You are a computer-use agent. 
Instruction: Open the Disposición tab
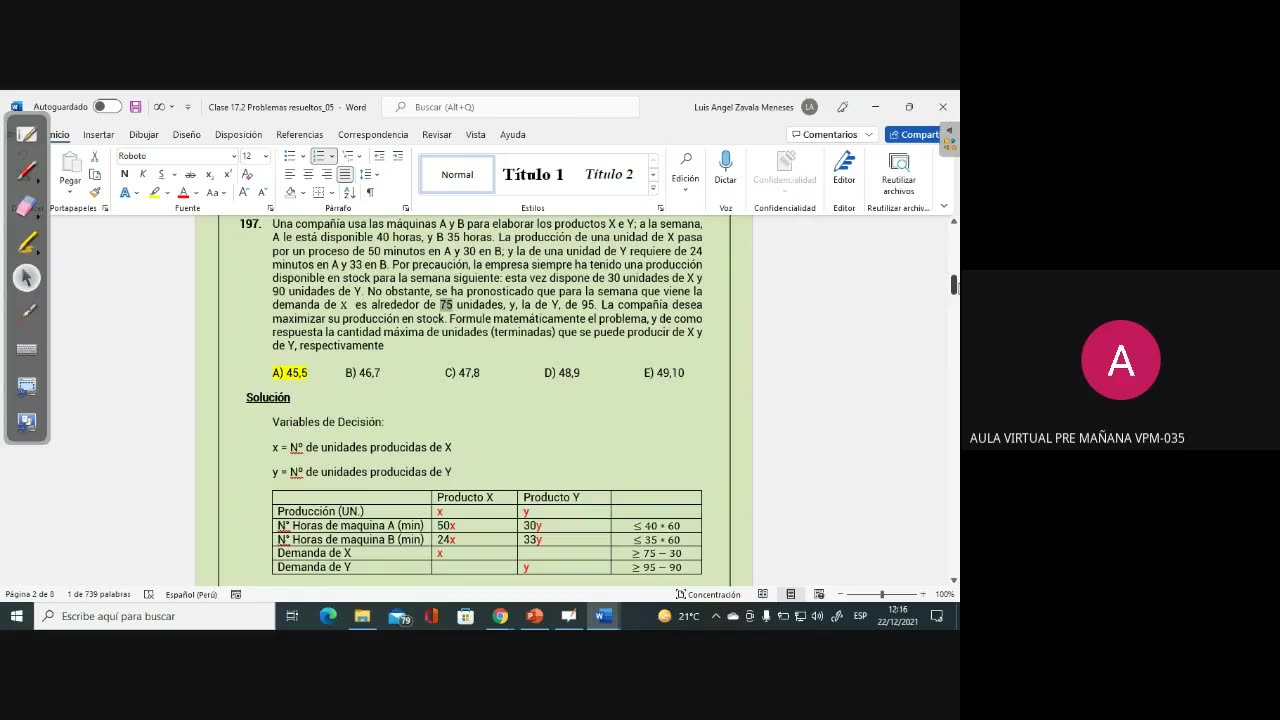(x=238, y=135)
